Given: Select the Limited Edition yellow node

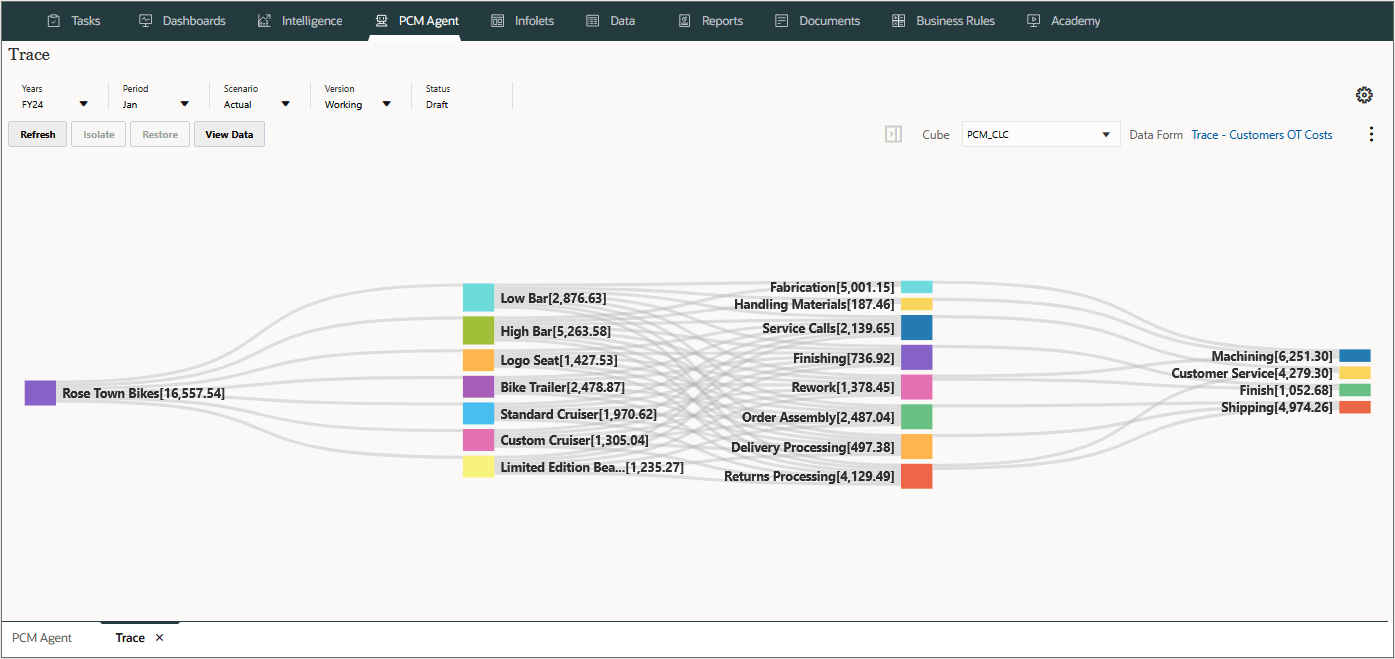Looking at the screenshot, I should [478, 467].
